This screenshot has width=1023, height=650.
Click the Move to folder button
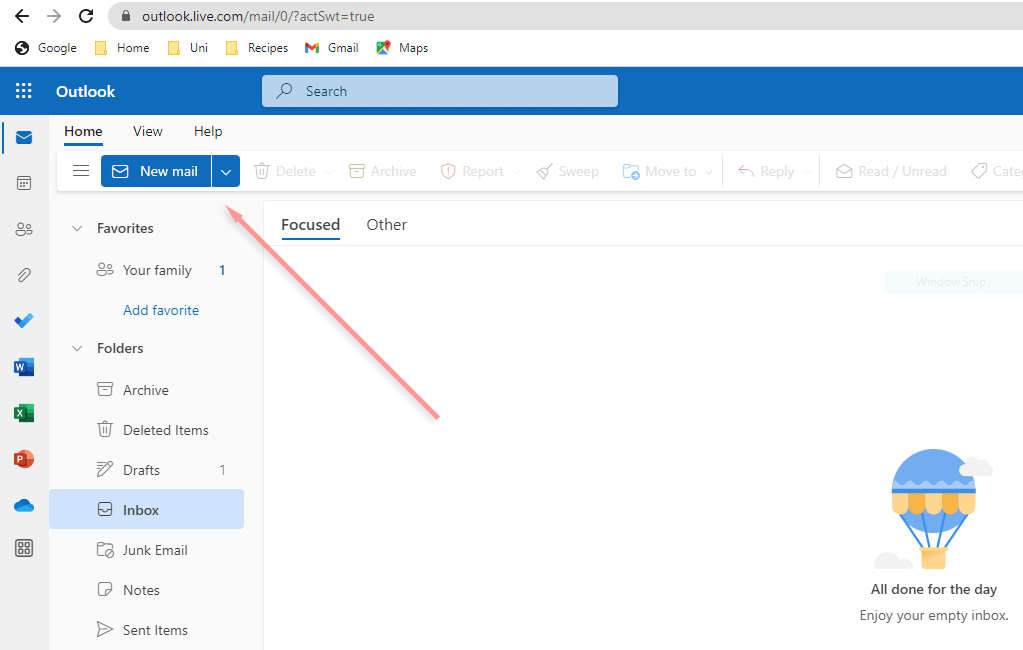click(x=660, y=171)
